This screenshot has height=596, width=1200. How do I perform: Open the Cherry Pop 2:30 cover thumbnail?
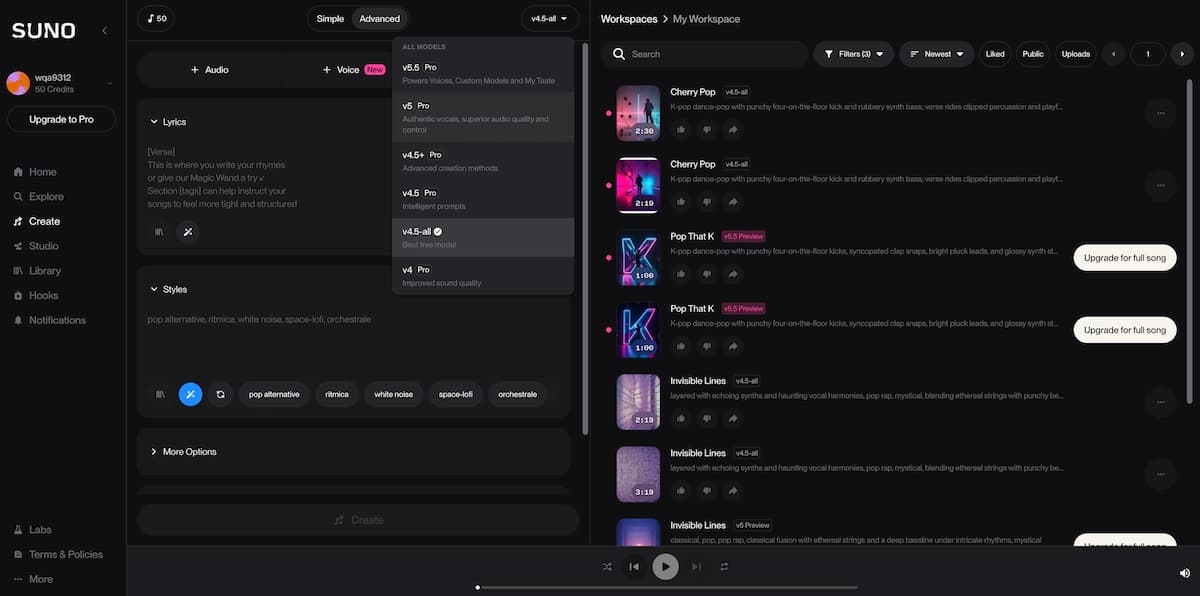(x=638, y=113)
